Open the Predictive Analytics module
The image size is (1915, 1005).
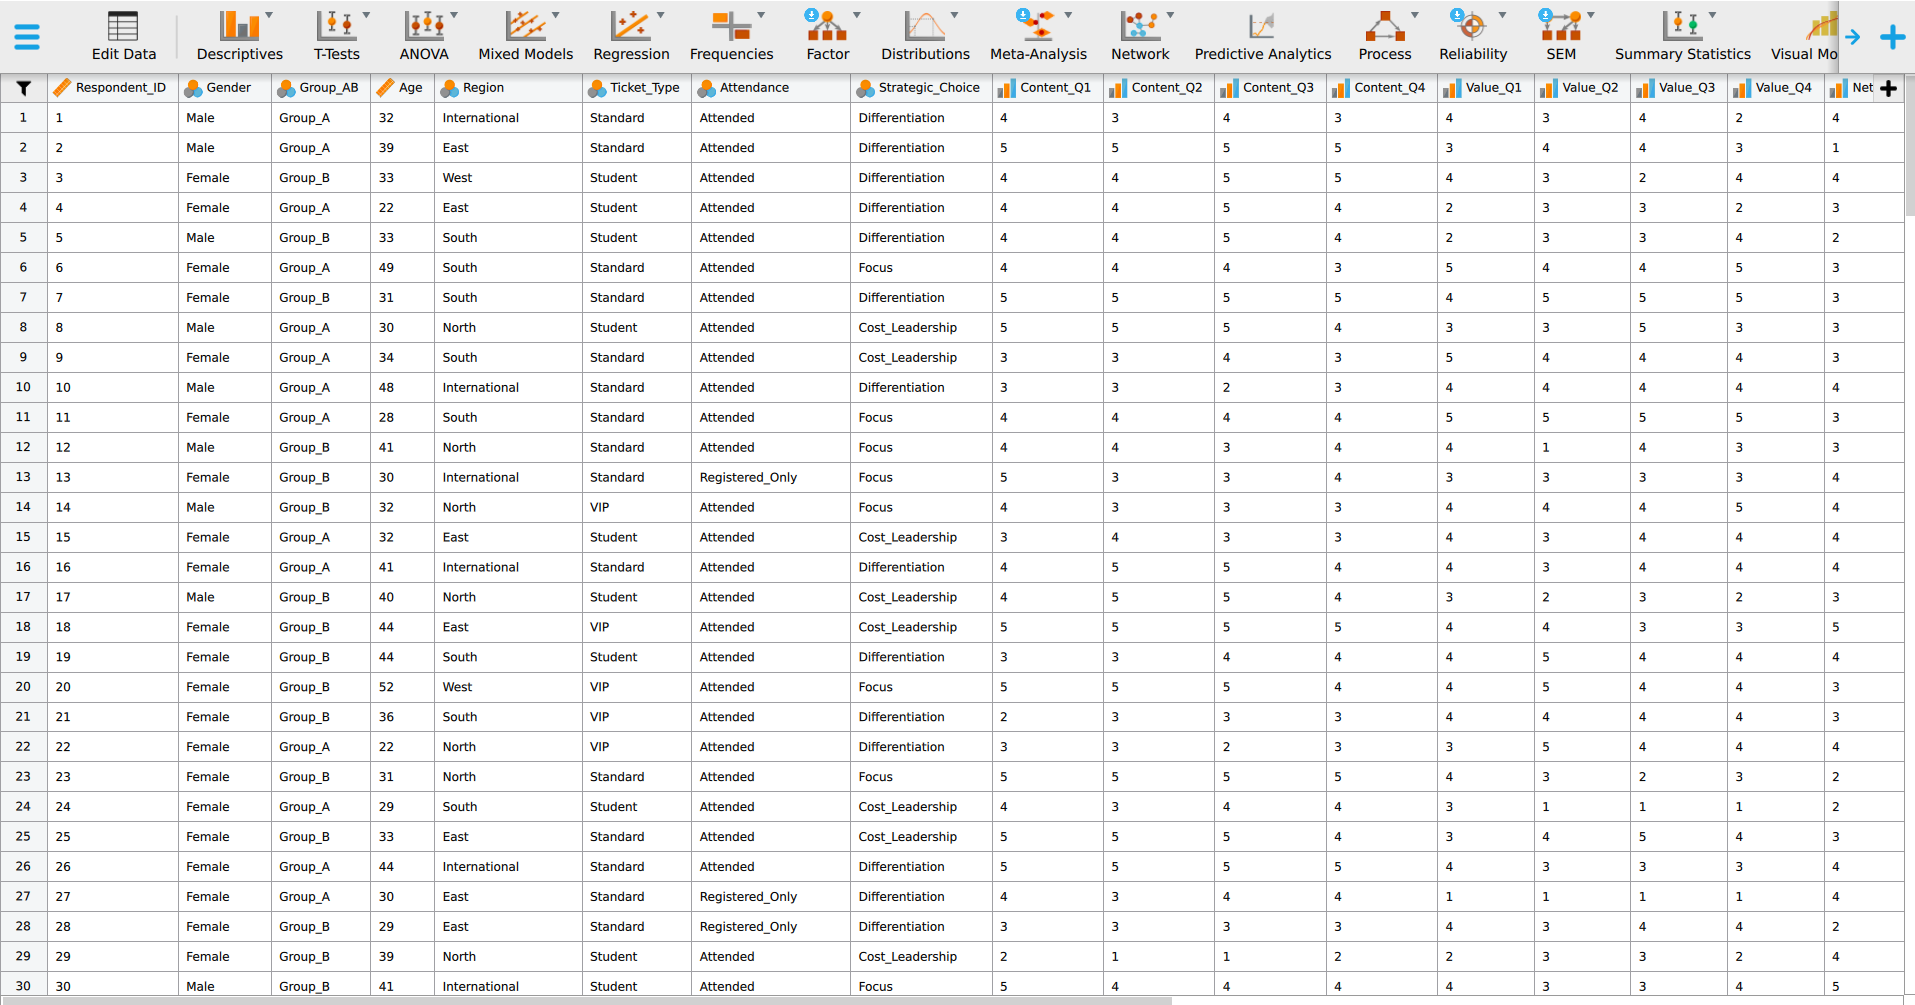click(1263, 37)
